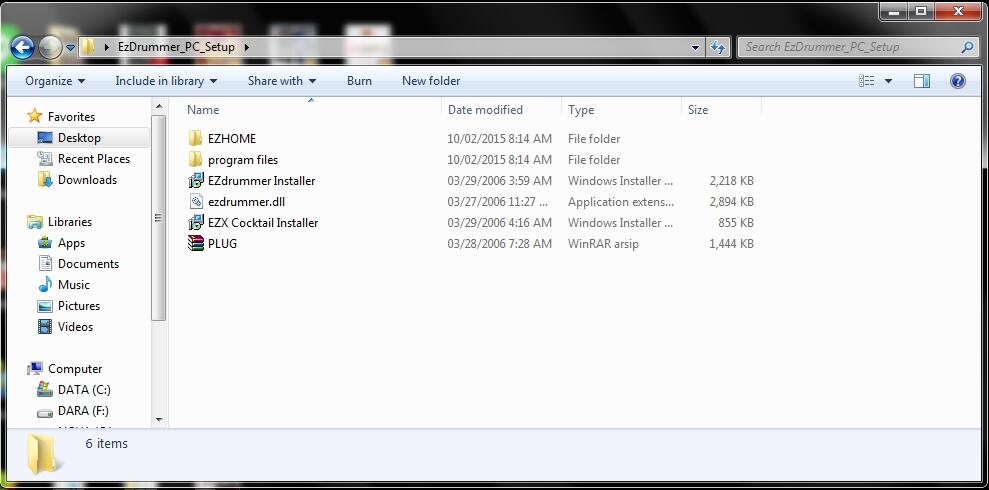Click the search magnifier icon
The height and width of the screenshot is (490, 989).
(x=968, y=47)
